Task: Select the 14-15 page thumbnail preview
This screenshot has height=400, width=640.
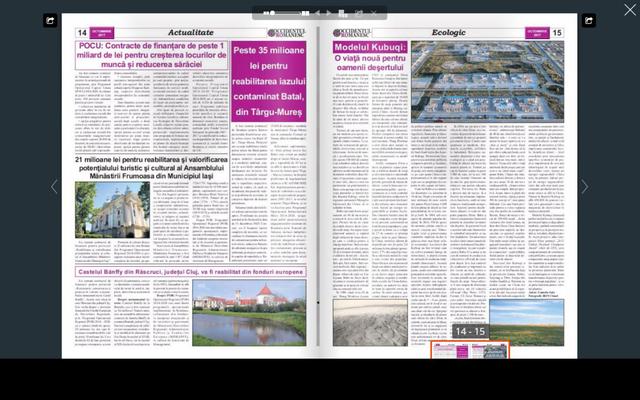Action: tap(470, 350)
